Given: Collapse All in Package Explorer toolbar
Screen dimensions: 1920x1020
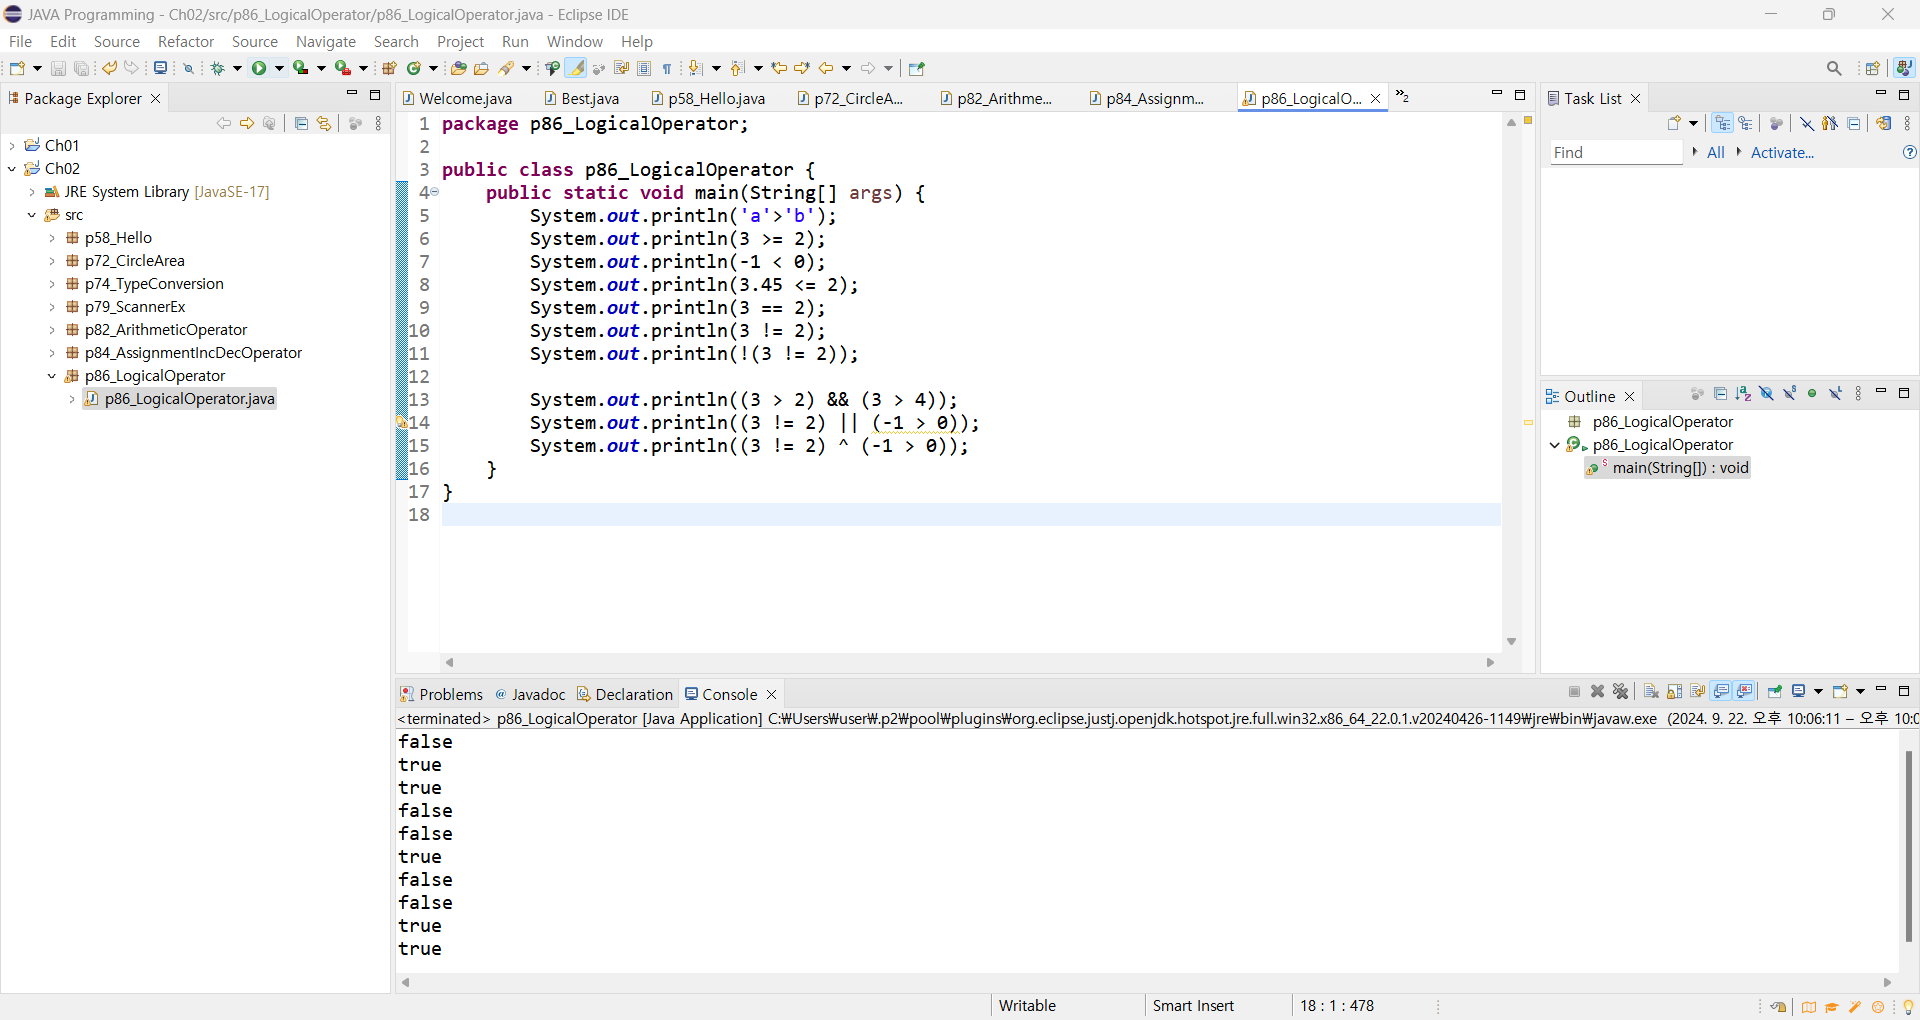Looking at the screenshot, I should click(301, 123).
